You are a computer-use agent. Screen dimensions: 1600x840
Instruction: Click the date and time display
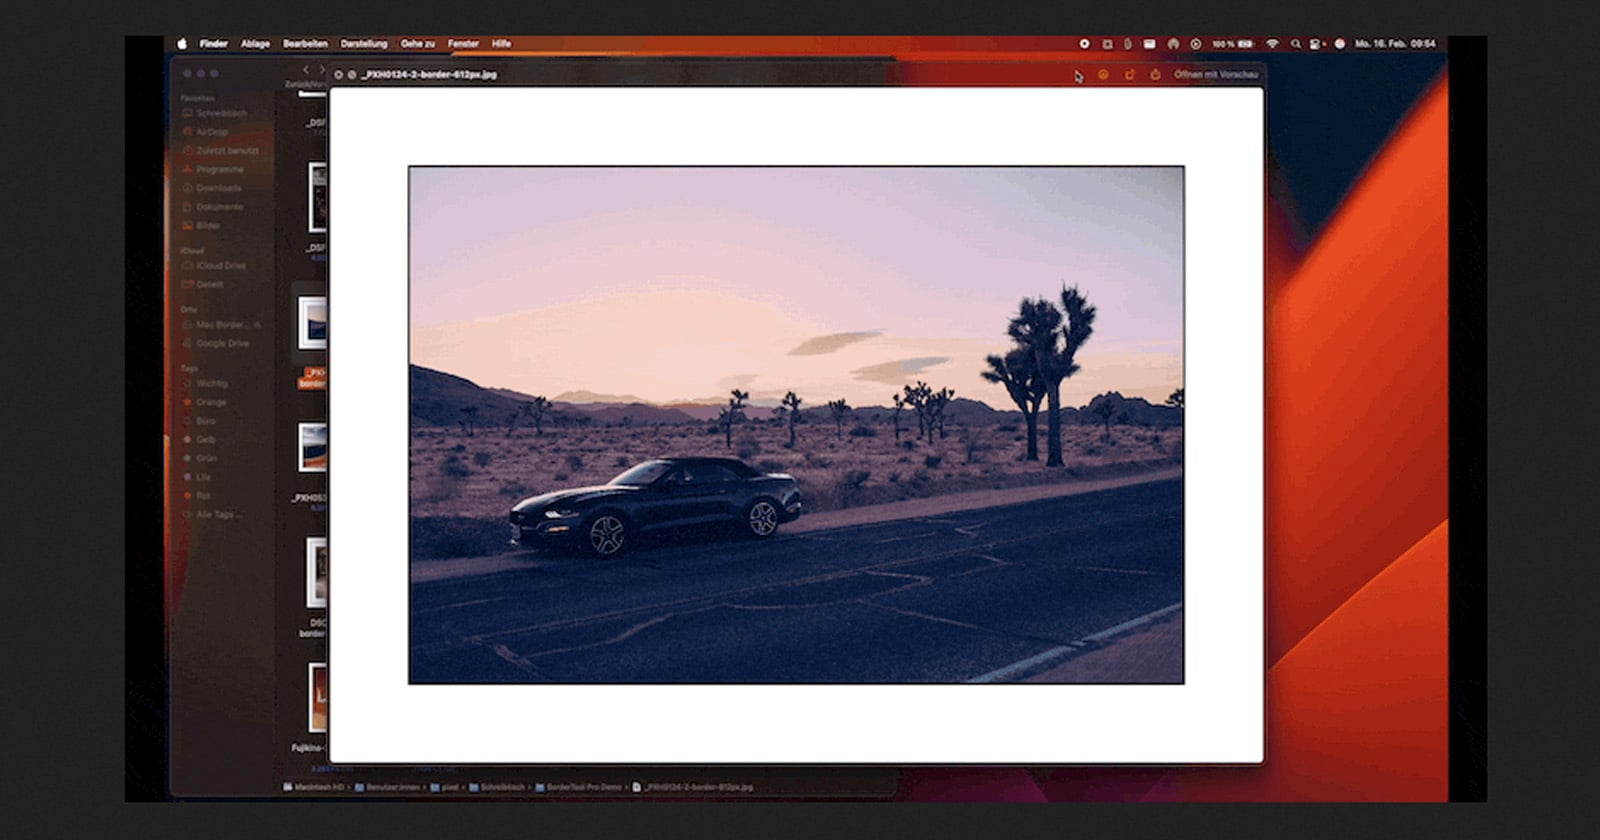coord(1394,44)
